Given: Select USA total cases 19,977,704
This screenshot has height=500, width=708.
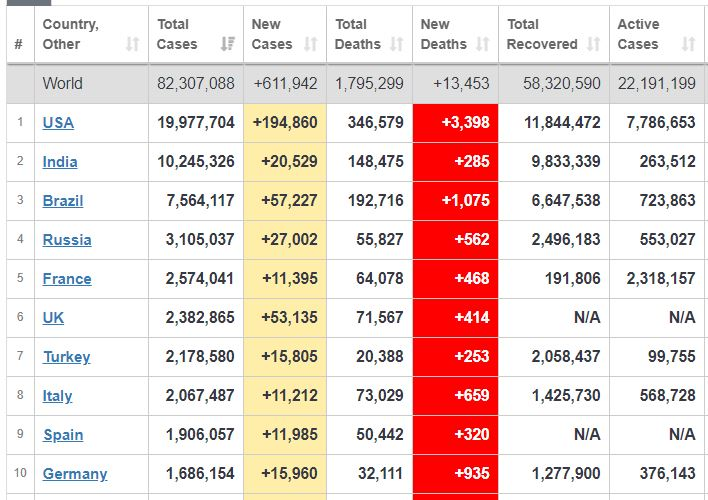Looking at the screenshot, I should [196, 122].
